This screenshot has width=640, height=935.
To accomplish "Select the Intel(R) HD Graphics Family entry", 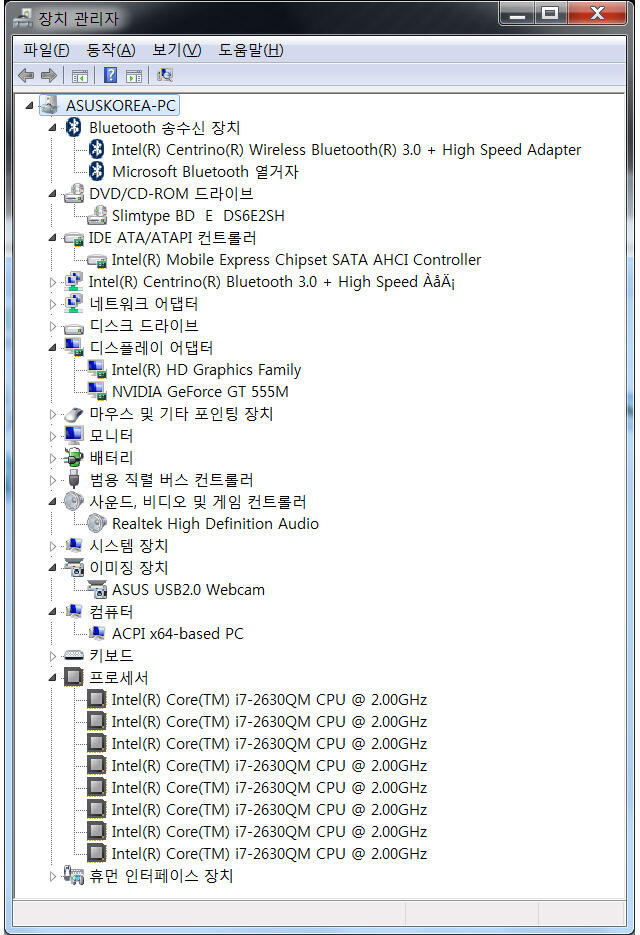I will pyautogui.click(x=206, y=370).
